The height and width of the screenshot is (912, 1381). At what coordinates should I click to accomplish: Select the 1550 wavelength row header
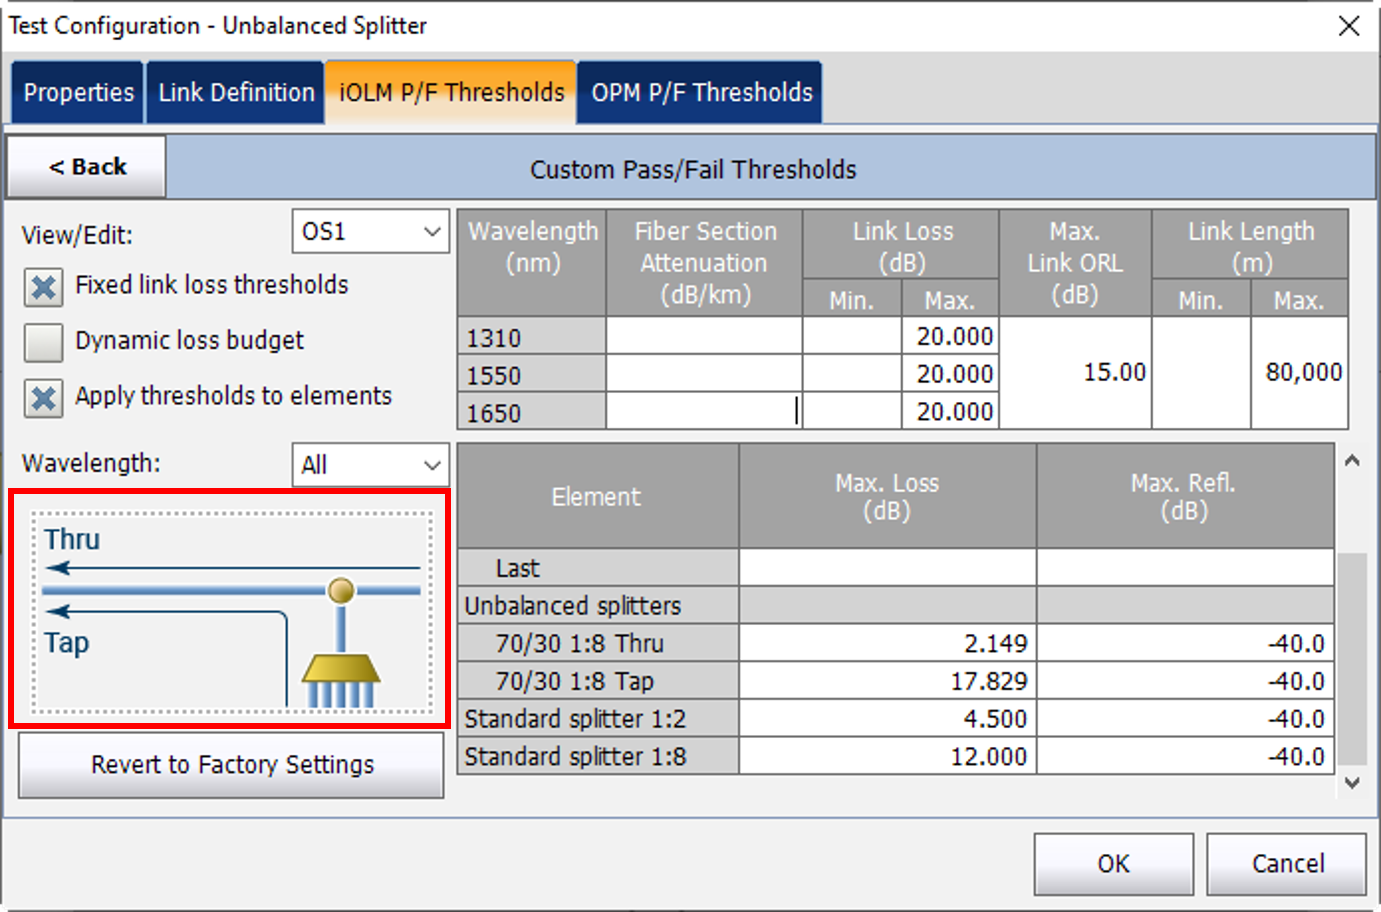coord(531,374)
